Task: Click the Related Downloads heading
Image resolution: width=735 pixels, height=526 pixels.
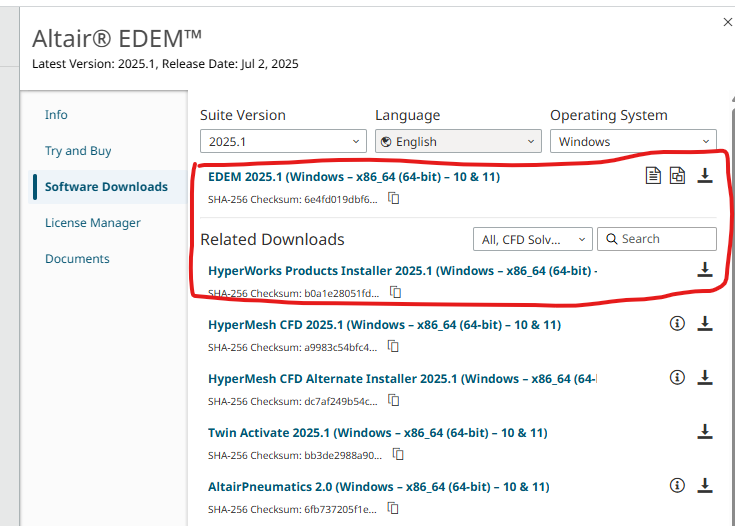Action: tap(272, 240)
